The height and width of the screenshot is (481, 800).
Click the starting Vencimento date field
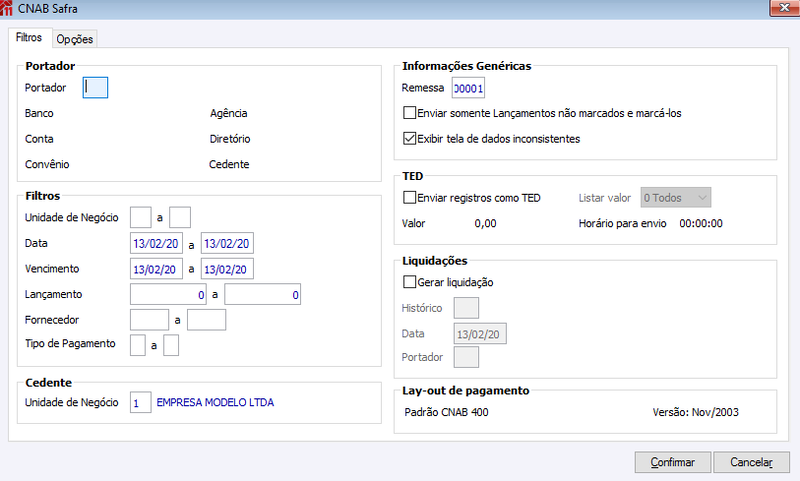(x=156, y=269)
